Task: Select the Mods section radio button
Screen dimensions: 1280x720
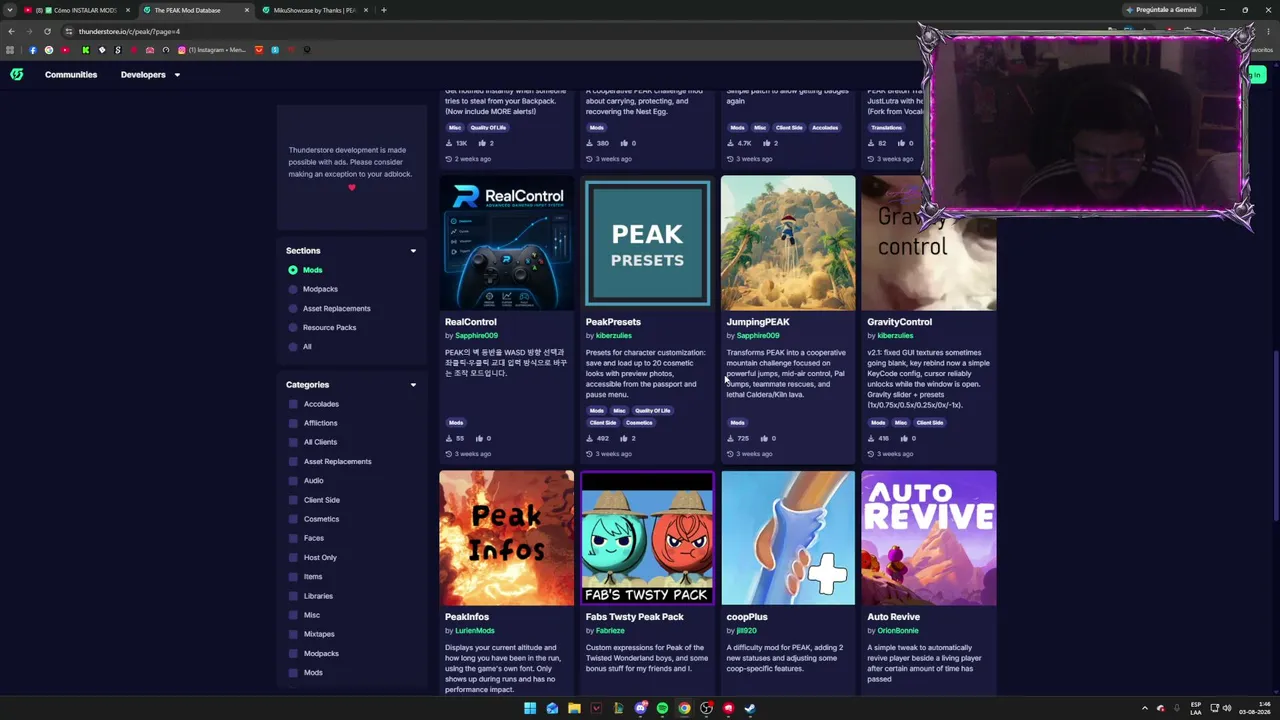Action: (x=293, y=270)
